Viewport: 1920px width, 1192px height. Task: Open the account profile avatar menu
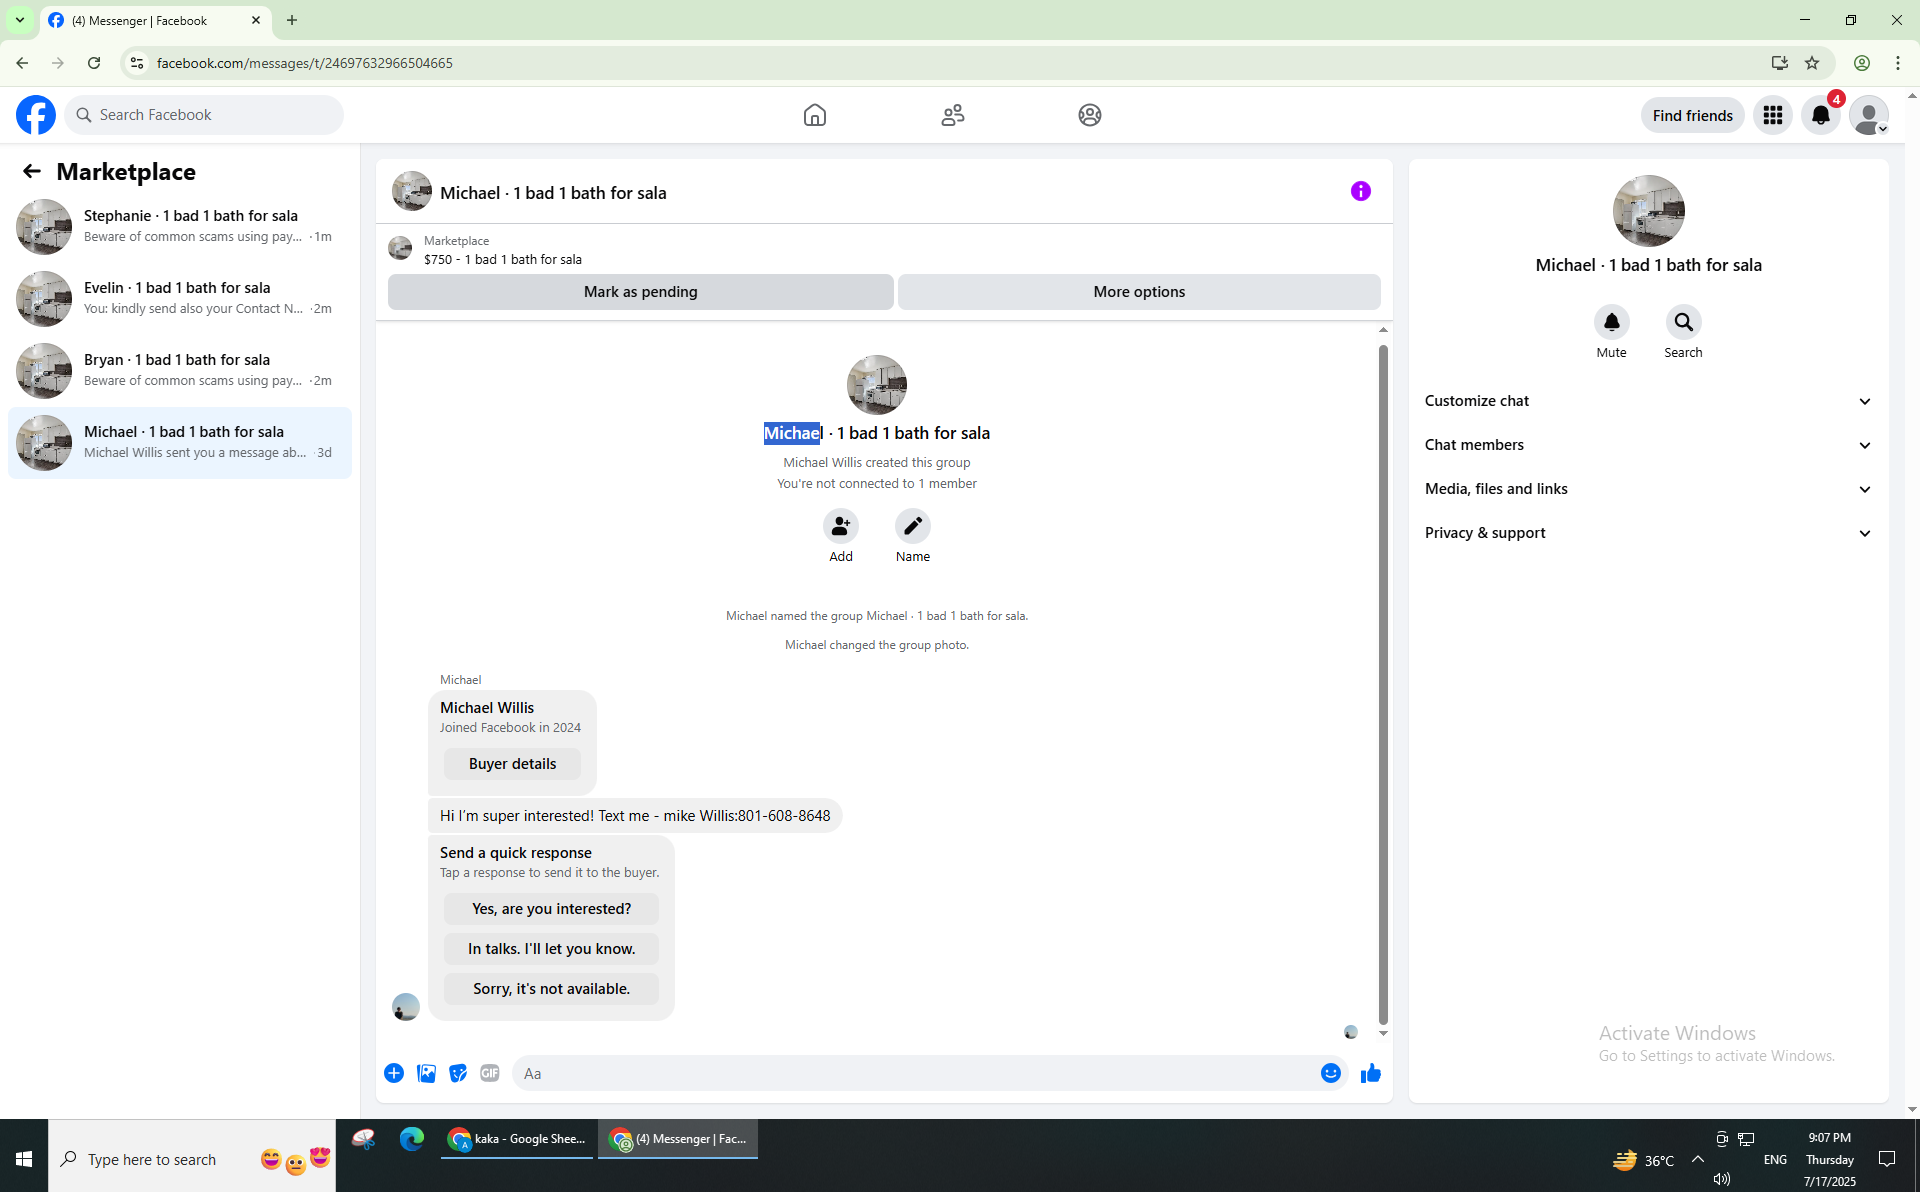pyautogui.click(x=1869, y=115)
